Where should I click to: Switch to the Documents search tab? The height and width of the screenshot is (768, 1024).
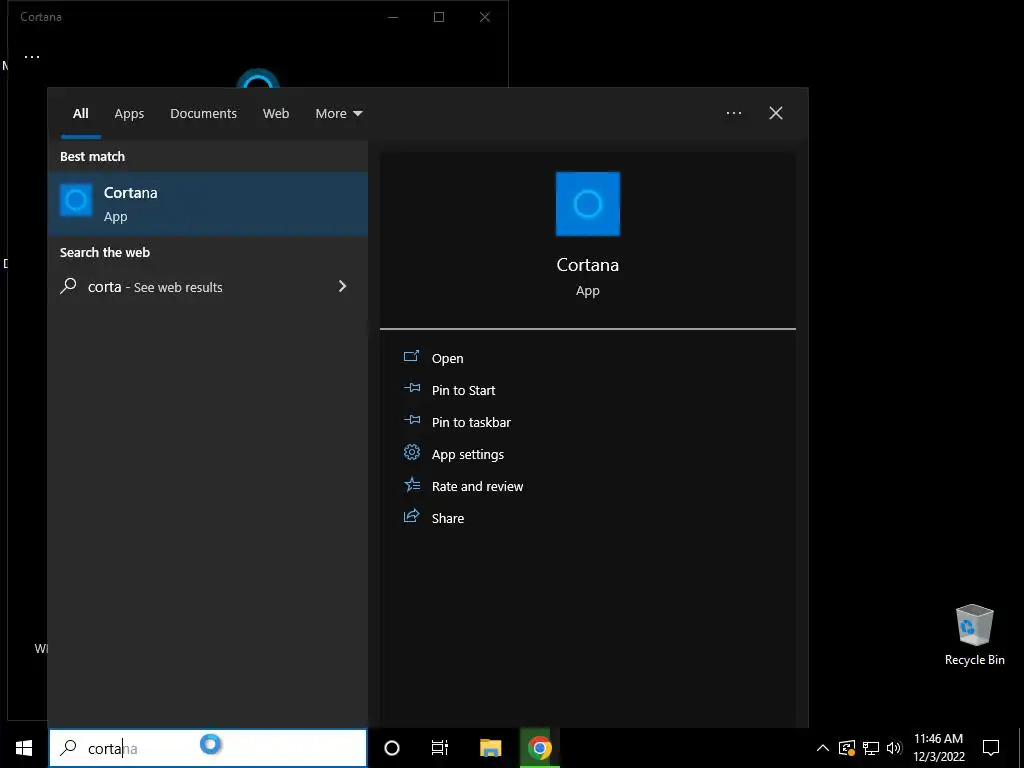click(x=203, y=113)
